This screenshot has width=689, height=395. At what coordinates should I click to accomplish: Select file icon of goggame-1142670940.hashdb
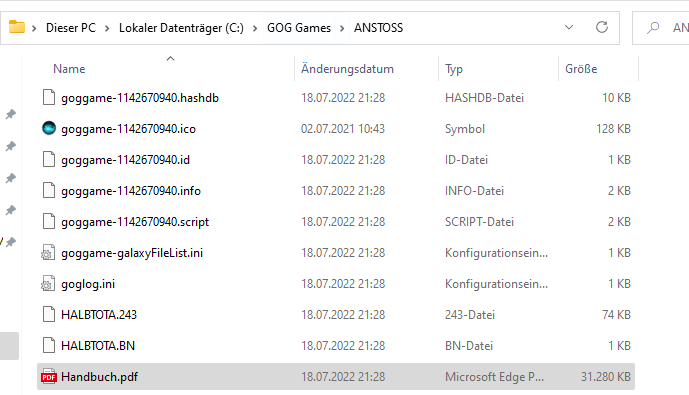(x=49, y=97)
